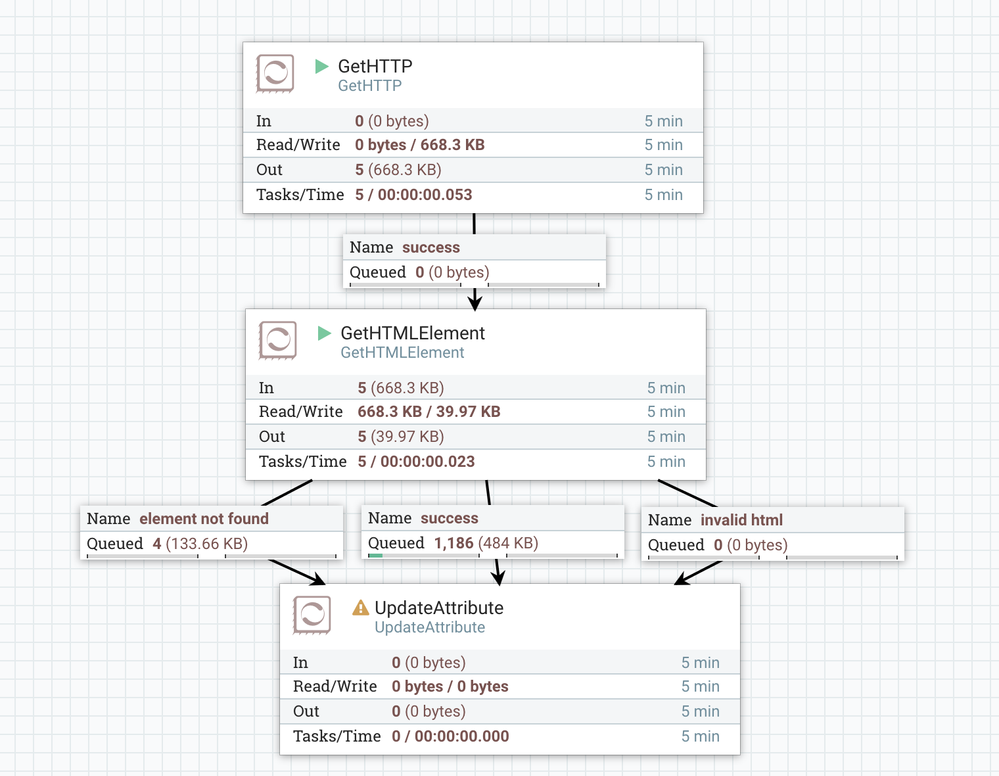Click GetHTMLElement Tasks/Time '5 / 00:00:00.023'

pos(416,462)
